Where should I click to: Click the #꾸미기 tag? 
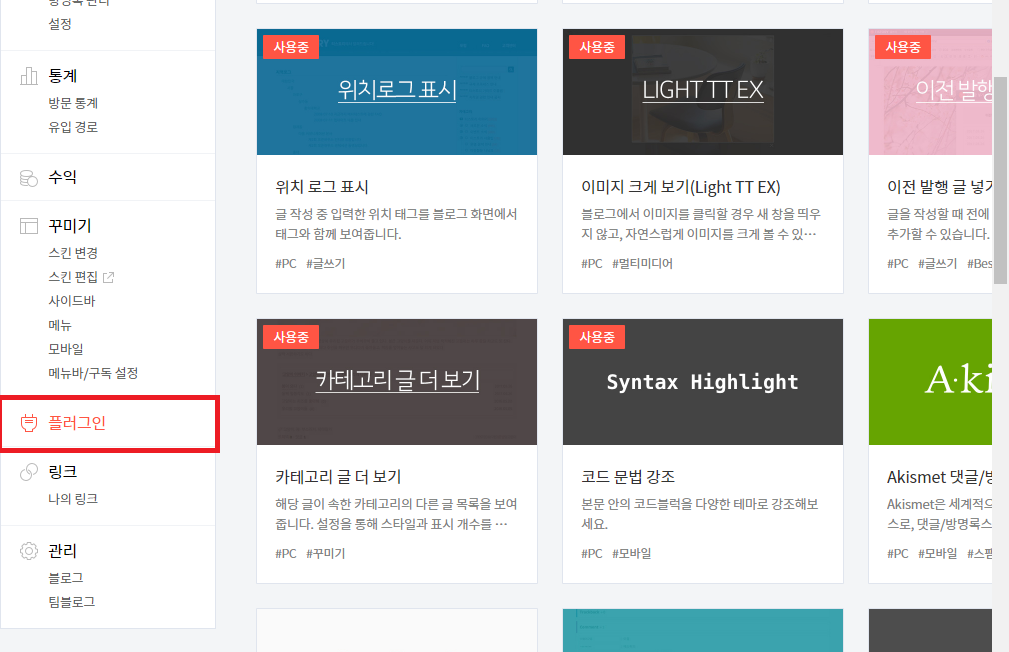pyautogui.click(x=326, y=554)
